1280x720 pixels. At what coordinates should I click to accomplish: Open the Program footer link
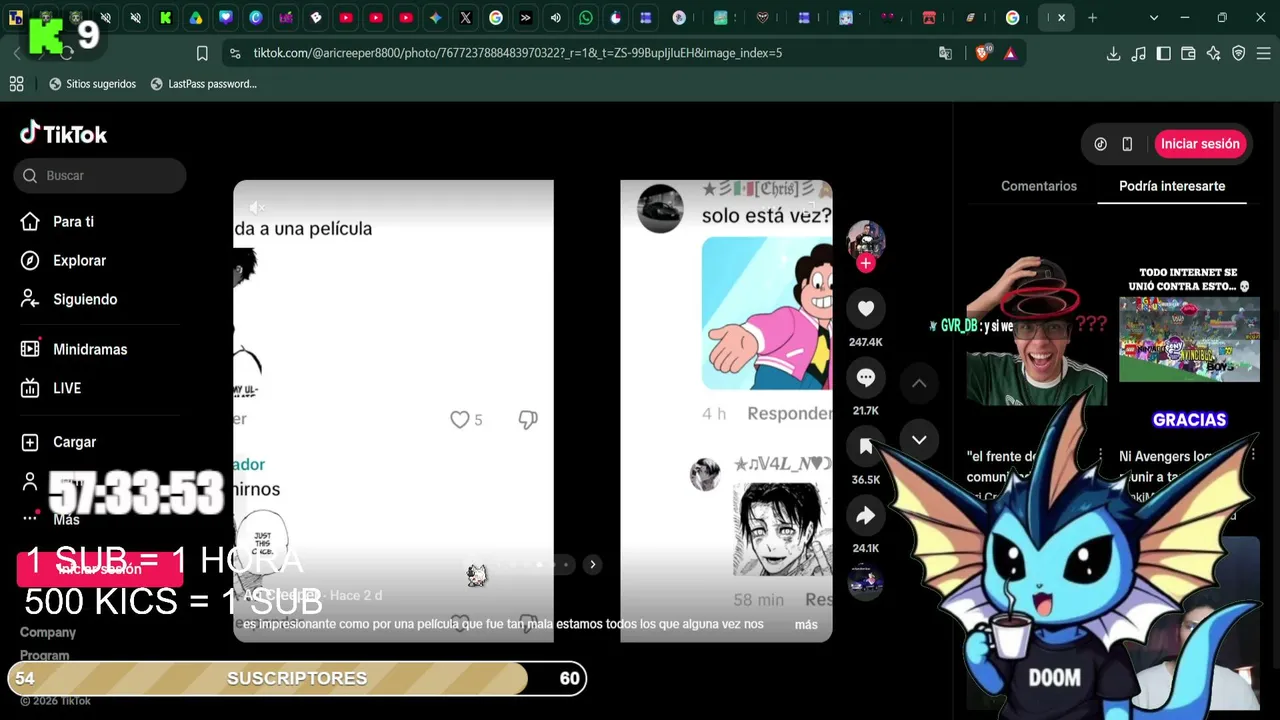coord(44,656)
